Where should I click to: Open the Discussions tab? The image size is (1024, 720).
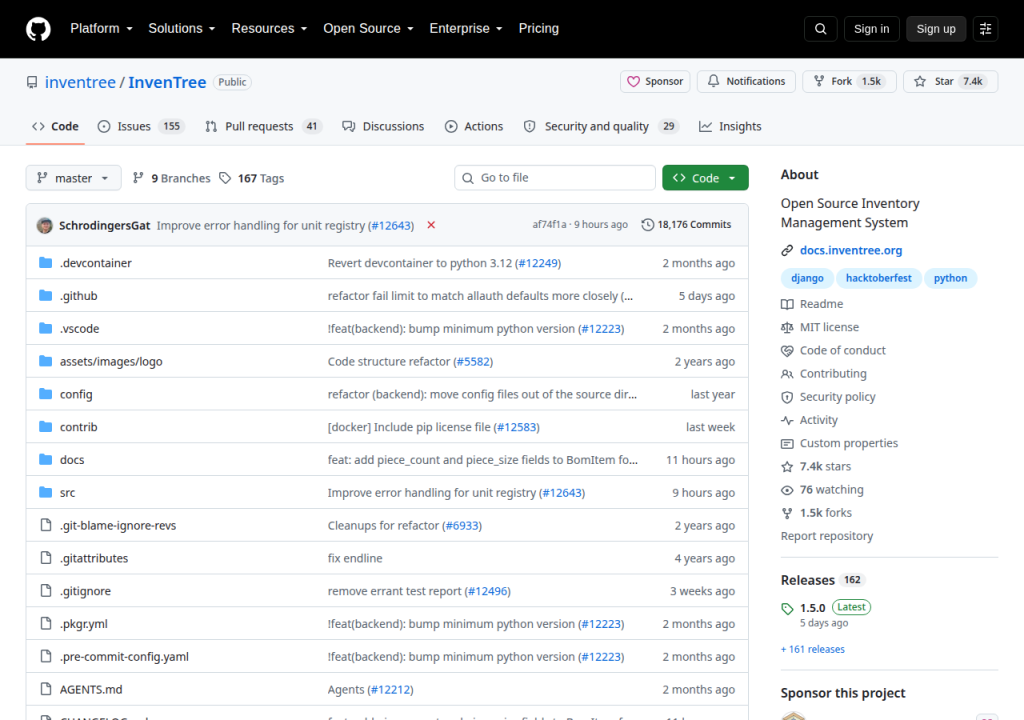pyautogui.click(x=383, y=126)
